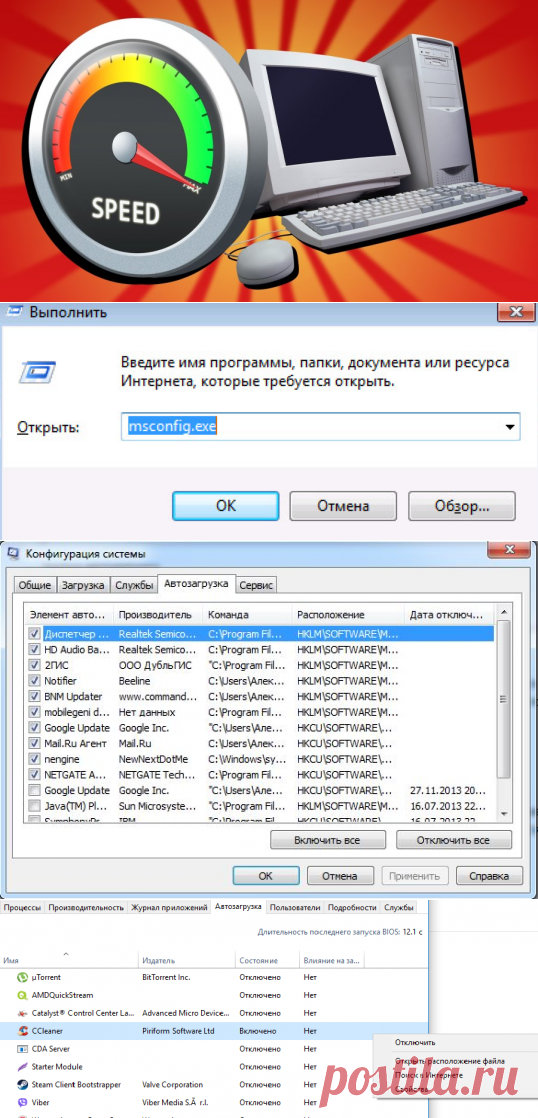This screenshot has height=1118, width=538.
Task: Click the sort arrow above the Имя column
Action: (68, 953)
